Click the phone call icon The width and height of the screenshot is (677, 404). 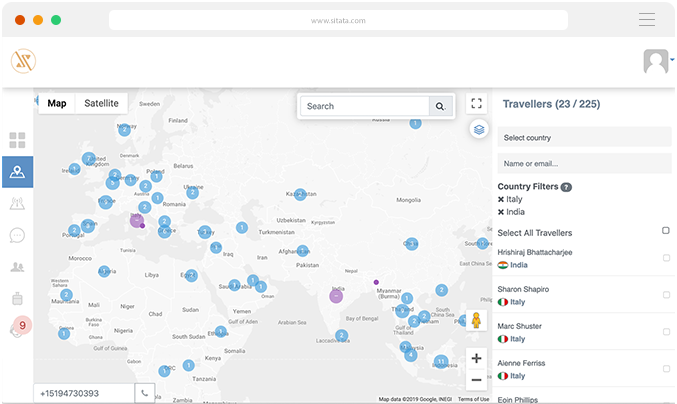coord(145,393)
